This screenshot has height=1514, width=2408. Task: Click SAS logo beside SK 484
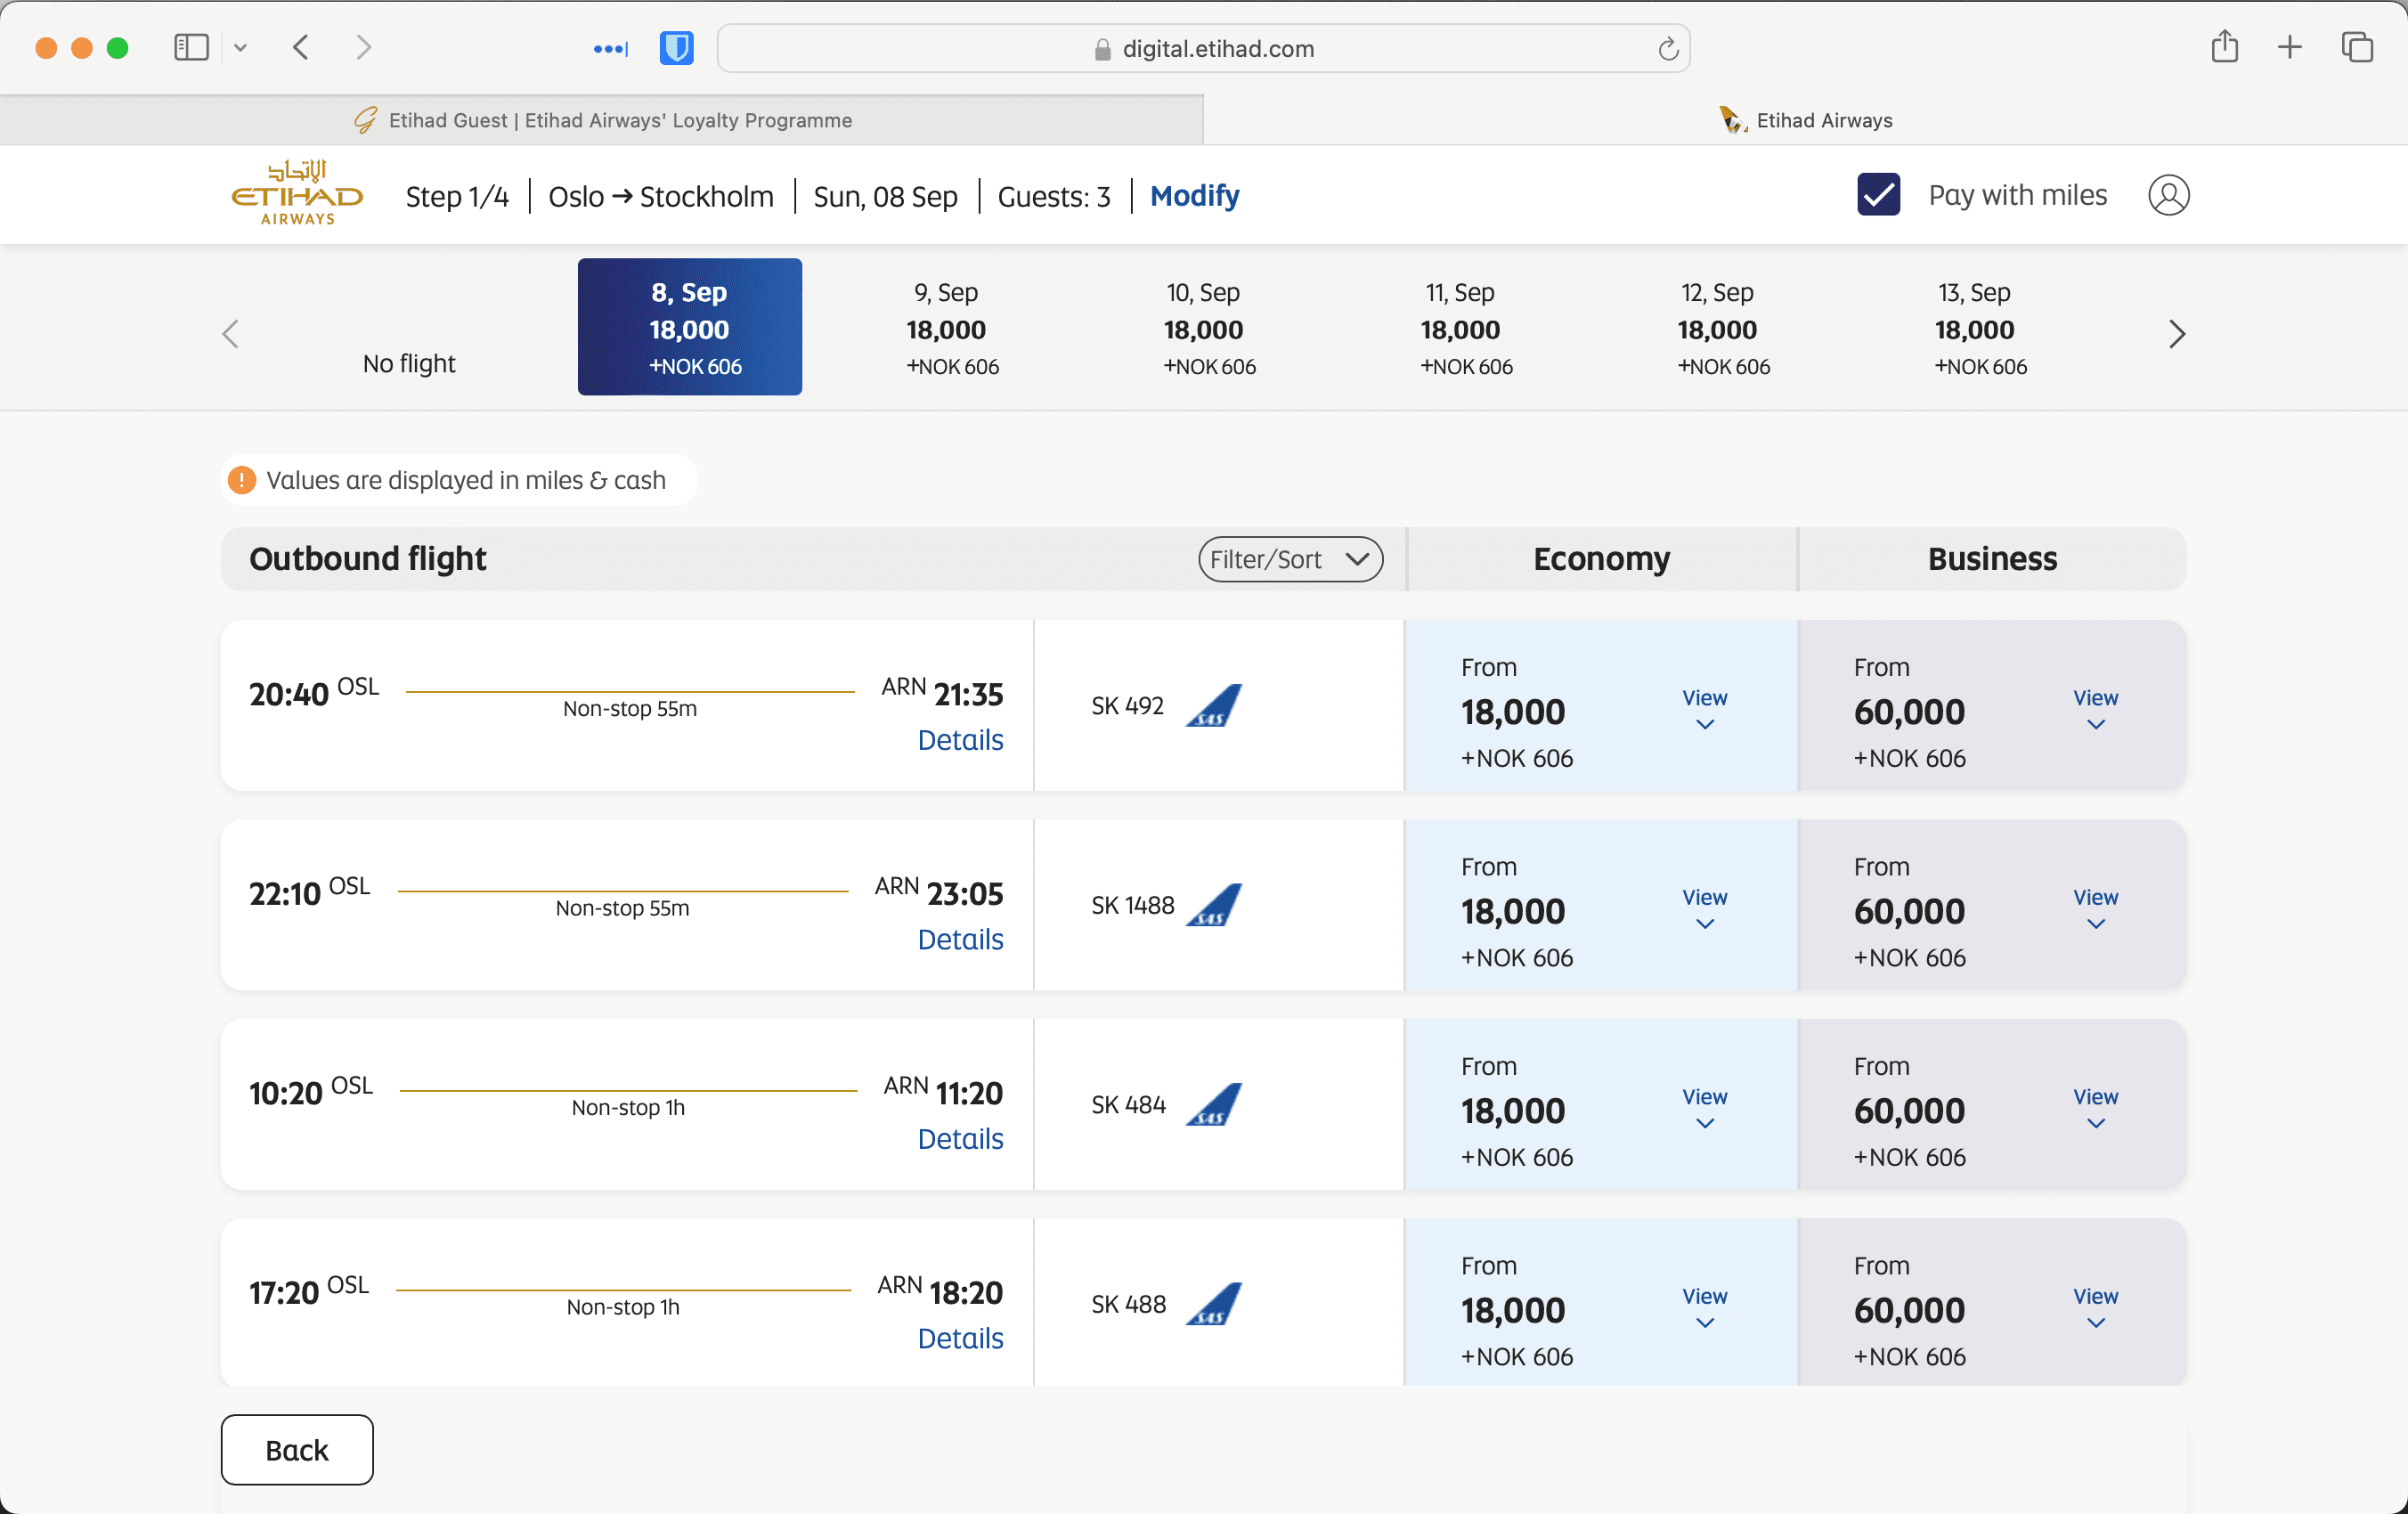1214,1105
